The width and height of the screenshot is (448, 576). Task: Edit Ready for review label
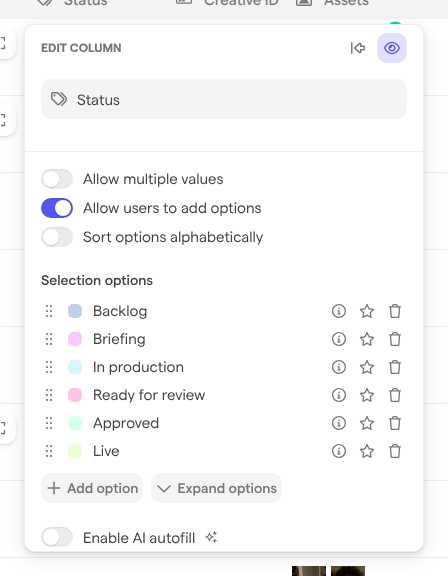(149, 395)
